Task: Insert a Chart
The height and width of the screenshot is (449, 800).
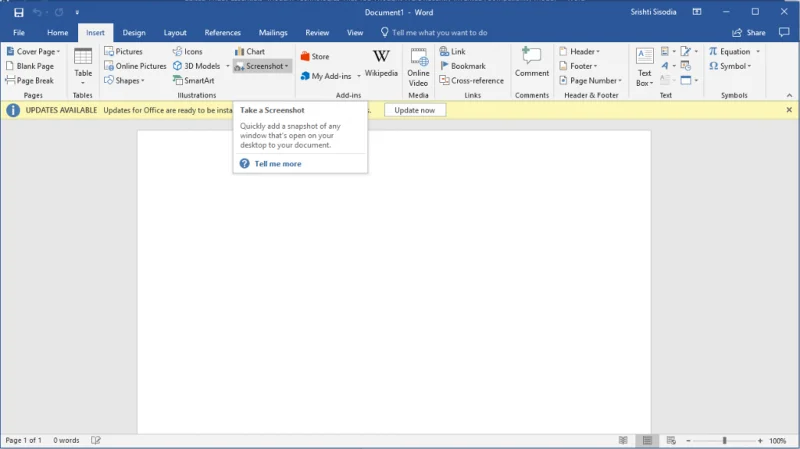Action: (x=249, y=52)
